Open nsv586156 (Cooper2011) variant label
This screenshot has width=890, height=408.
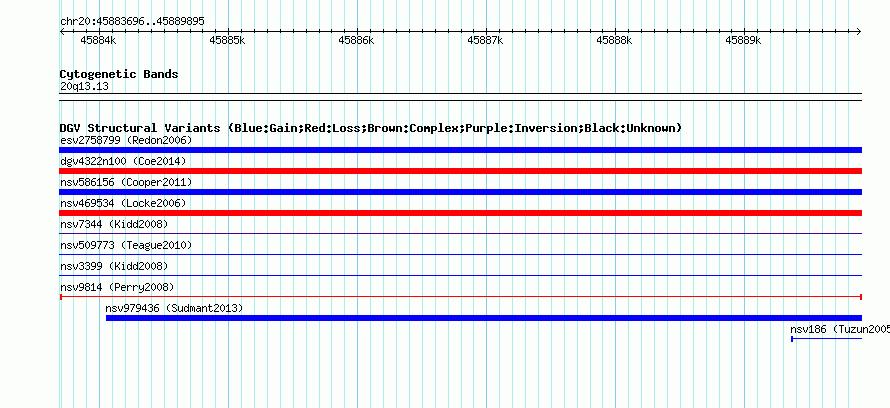coord(126,182)
